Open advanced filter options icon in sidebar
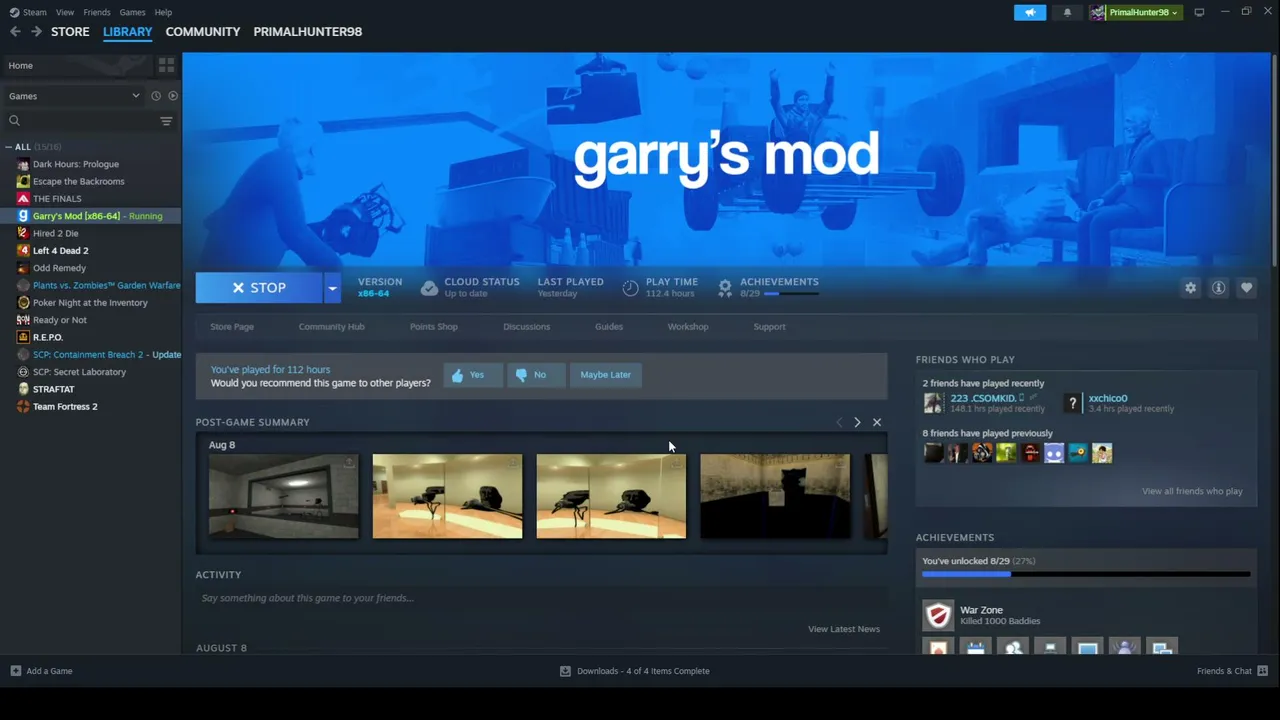The width and height of the screenshot is (1280, 720). (166, 121)
